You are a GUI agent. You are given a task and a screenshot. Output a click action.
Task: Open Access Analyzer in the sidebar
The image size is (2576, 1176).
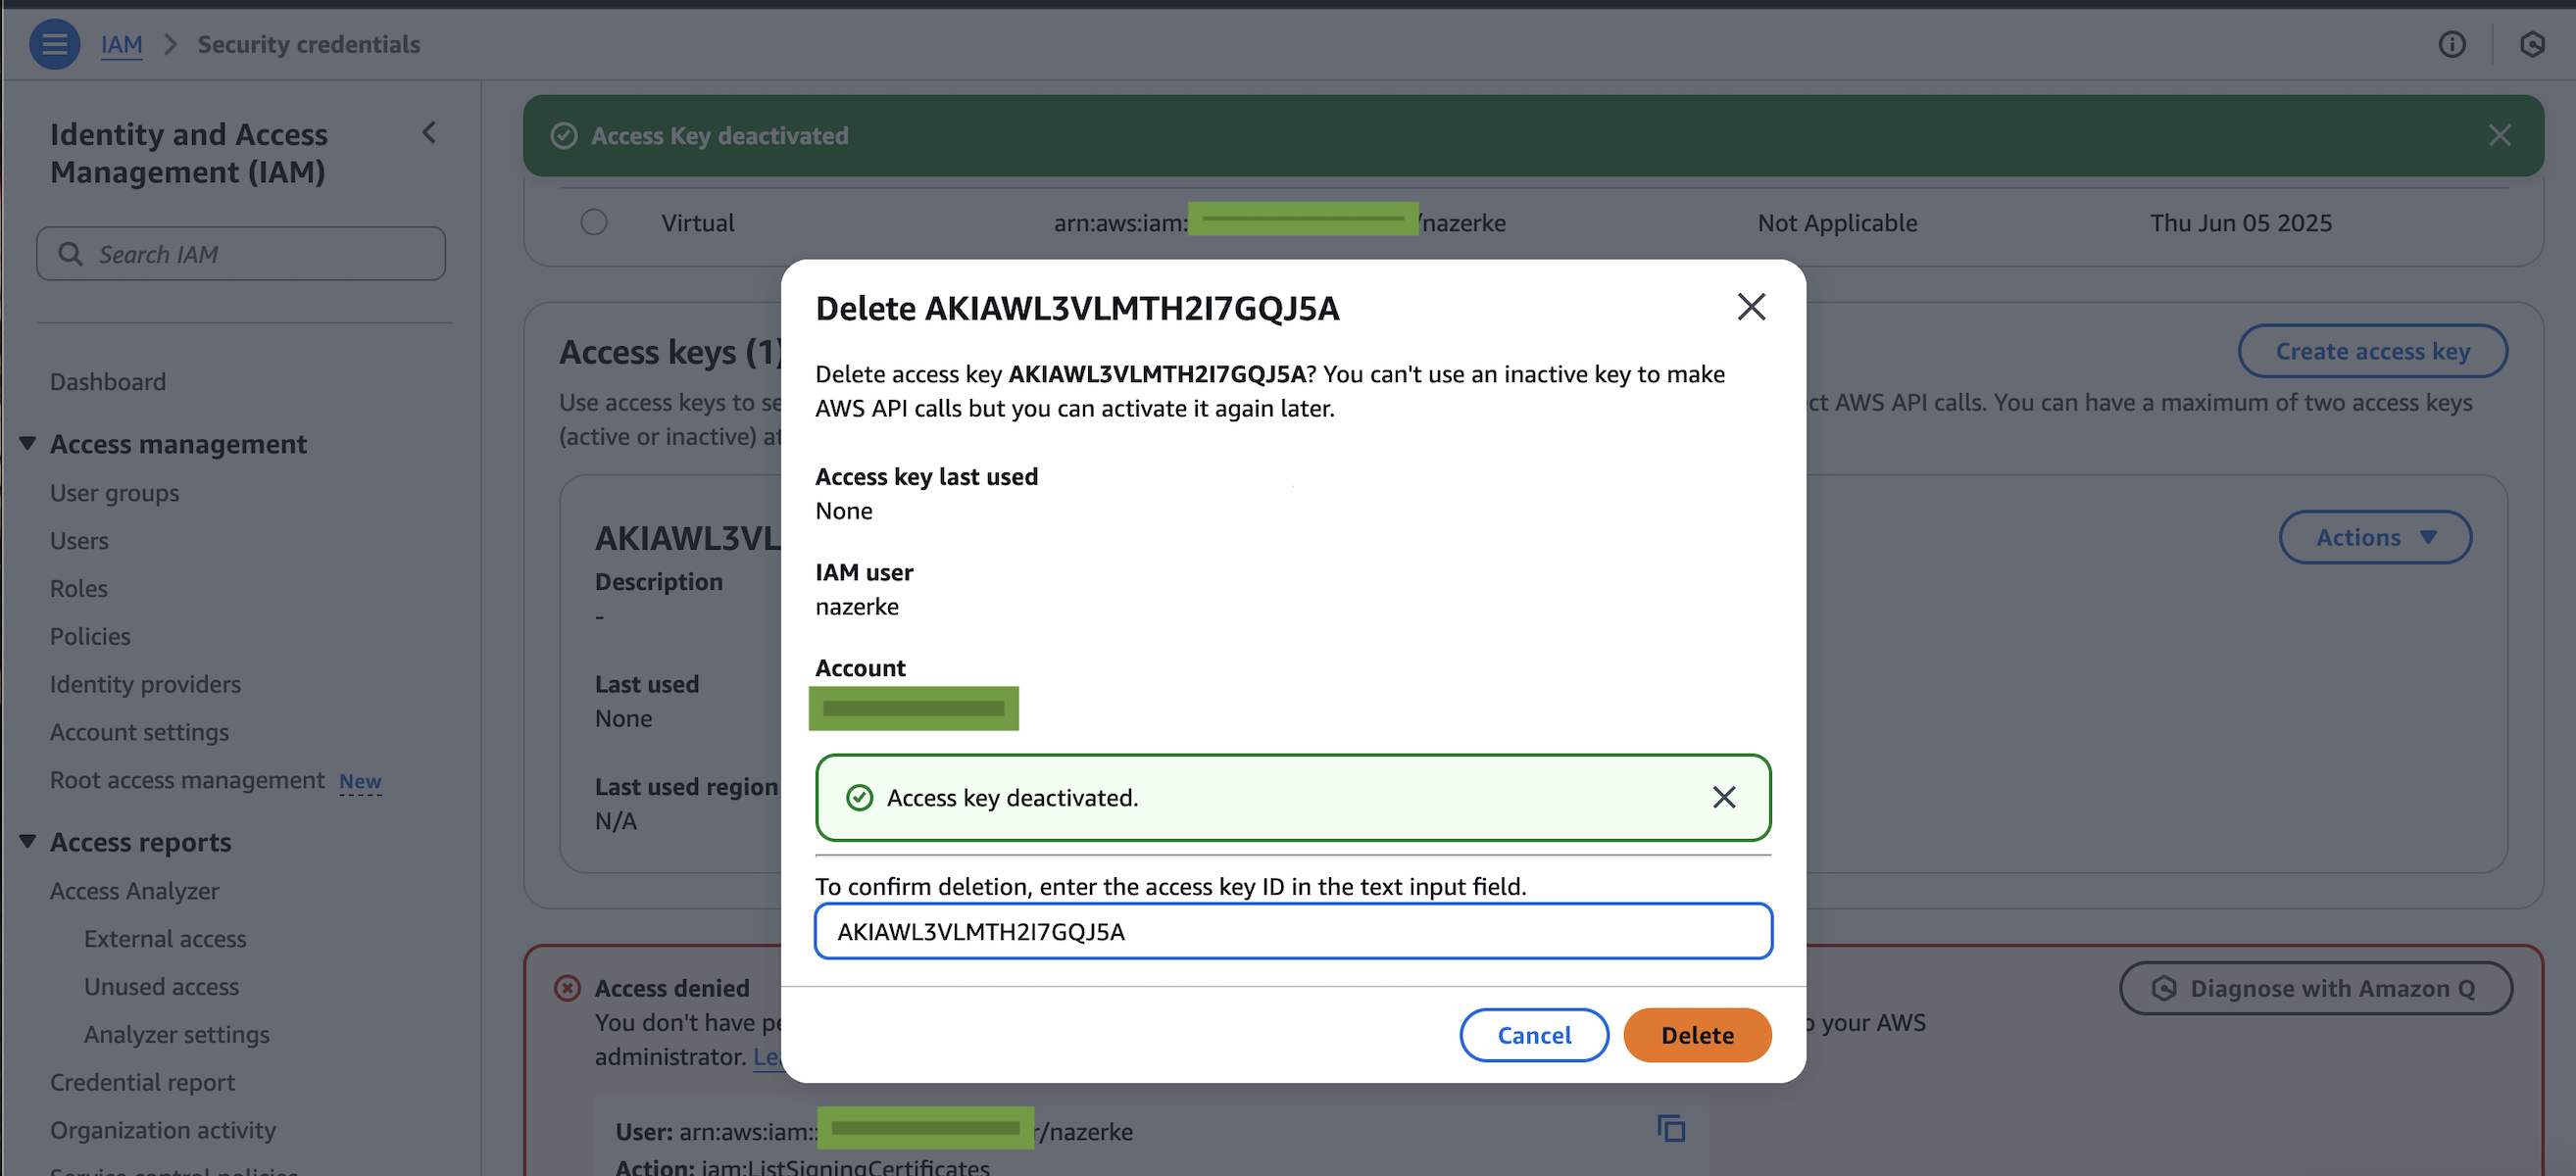coord(135,891)
